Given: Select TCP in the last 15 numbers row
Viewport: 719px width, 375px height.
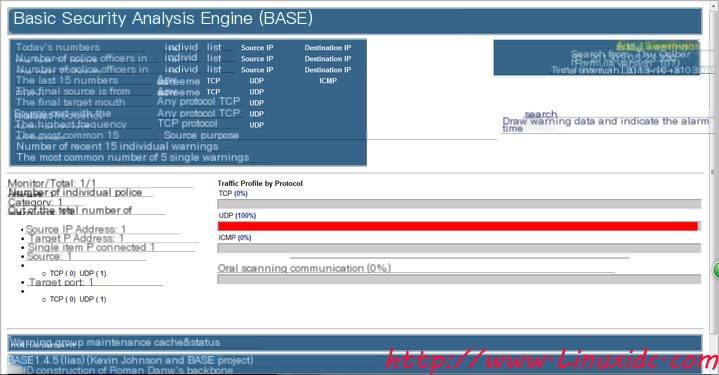Looking at the screenshot, I should pyautogui.click(x=213, y=81).
